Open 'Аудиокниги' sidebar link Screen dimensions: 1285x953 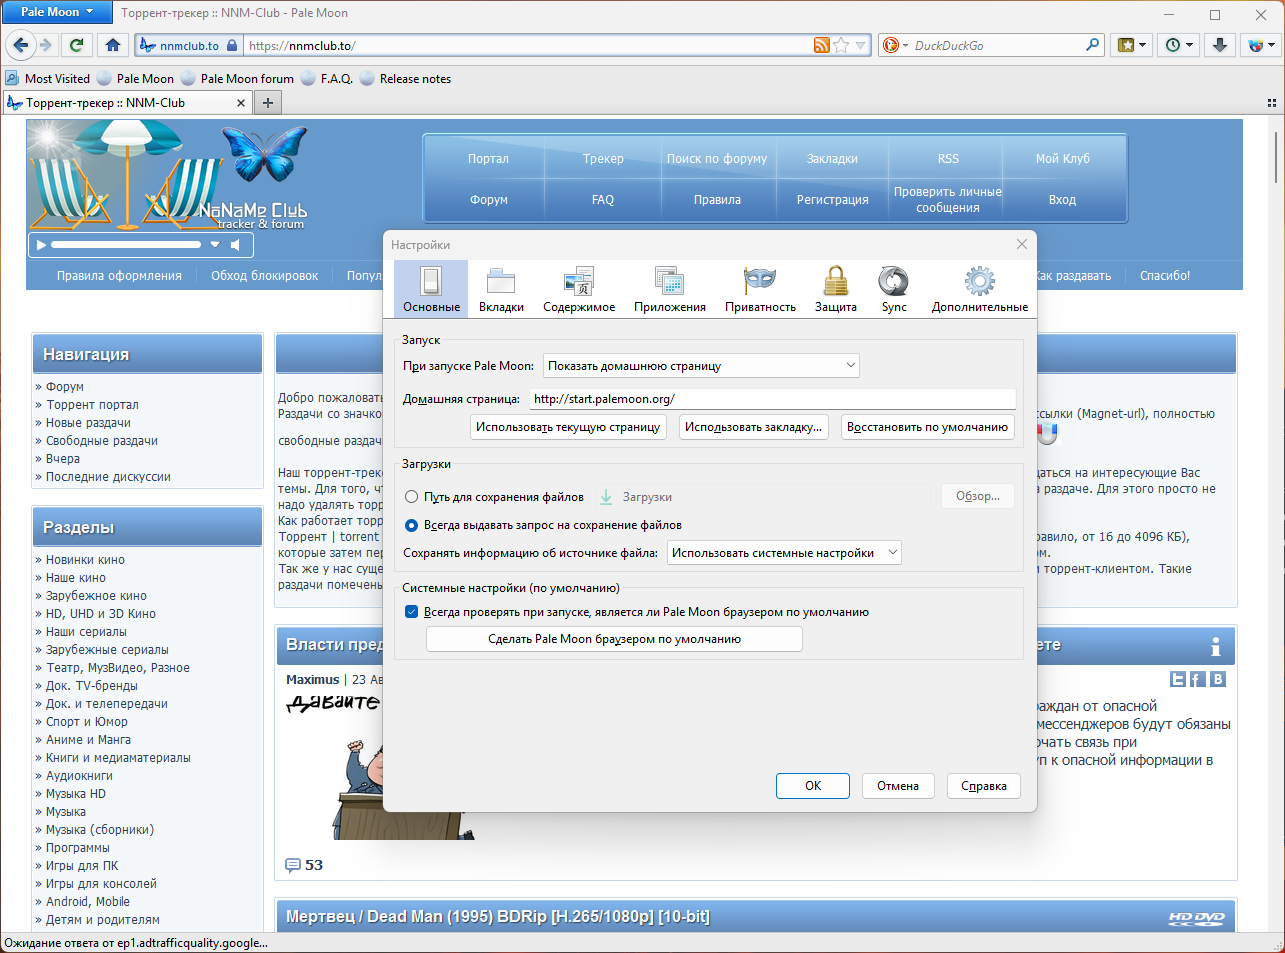click(79, 776)
